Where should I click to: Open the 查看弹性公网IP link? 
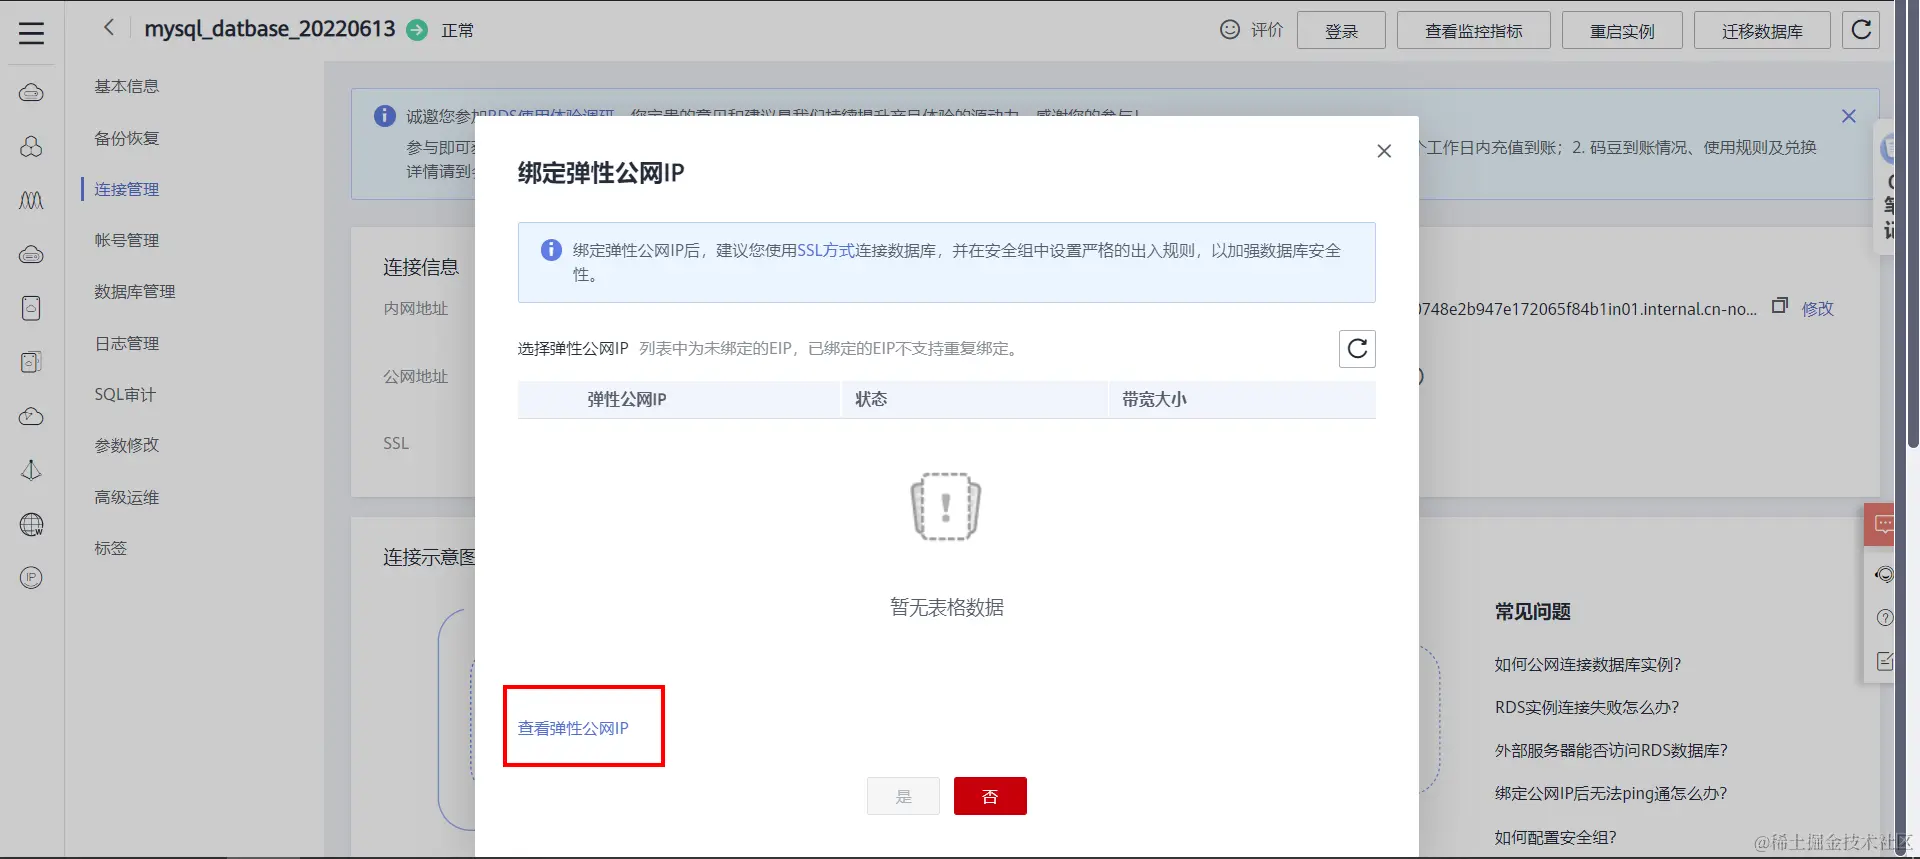pos(573,728)
